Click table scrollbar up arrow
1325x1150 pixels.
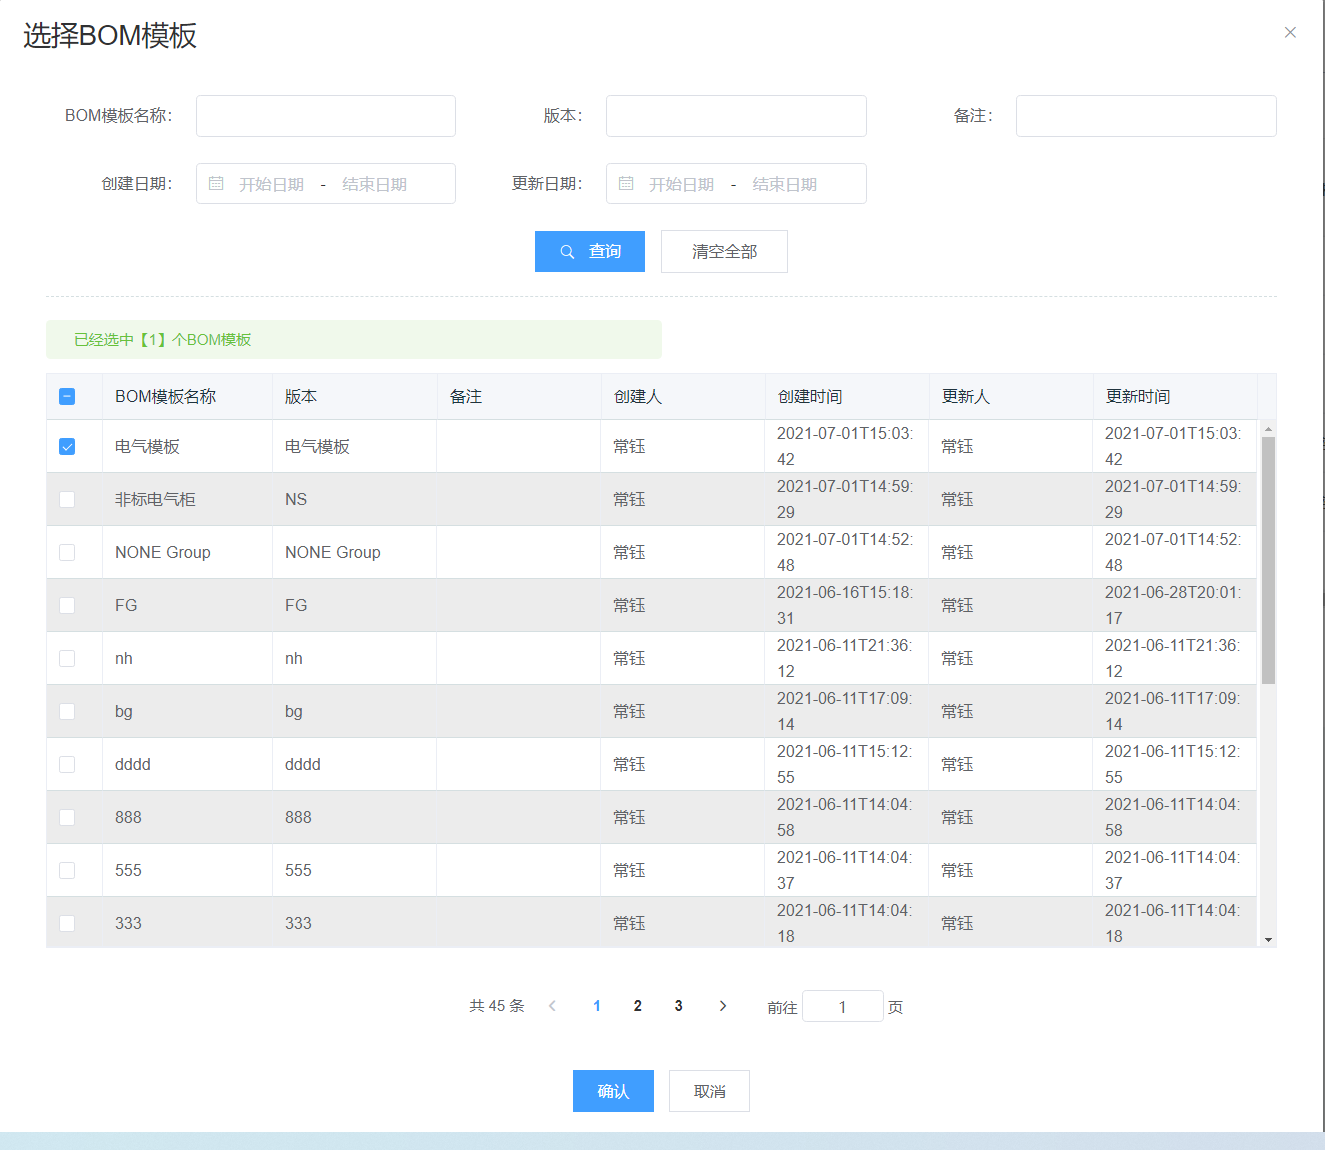[1268, 429]
